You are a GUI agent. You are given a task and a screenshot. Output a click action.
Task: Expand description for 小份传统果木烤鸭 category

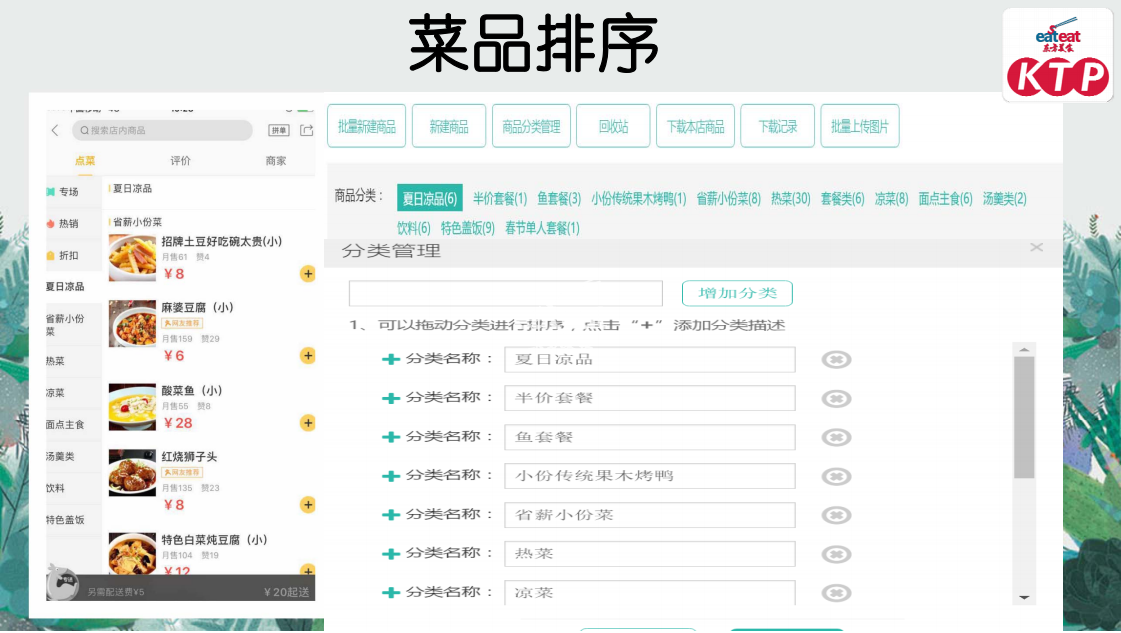coord(391,476)
